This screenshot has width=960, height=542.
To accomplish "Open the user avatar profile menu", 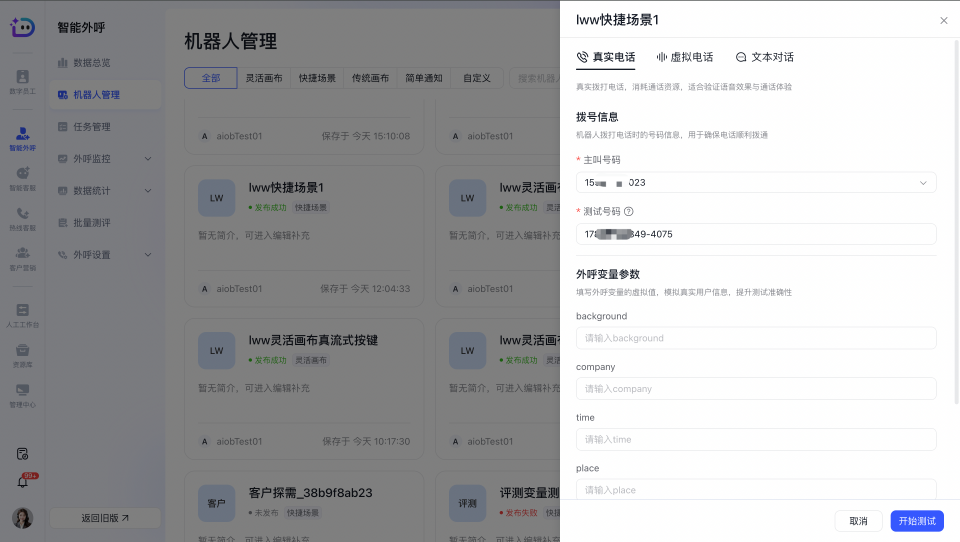I will [23, 518].
